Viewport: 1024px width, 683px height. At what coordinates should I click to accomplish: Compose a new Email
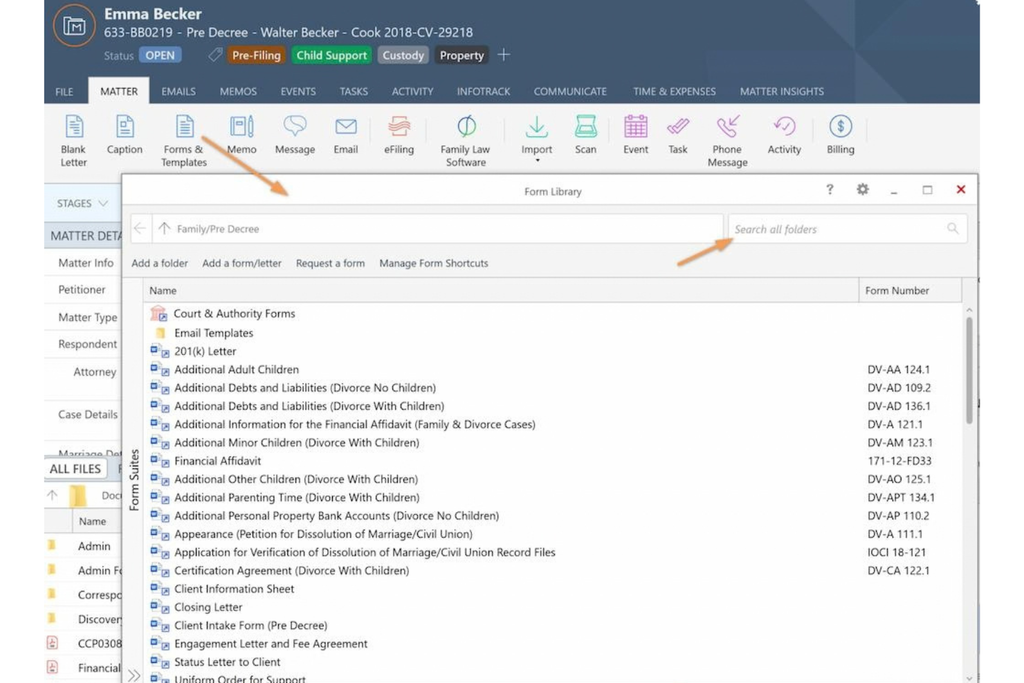(345, 135)
